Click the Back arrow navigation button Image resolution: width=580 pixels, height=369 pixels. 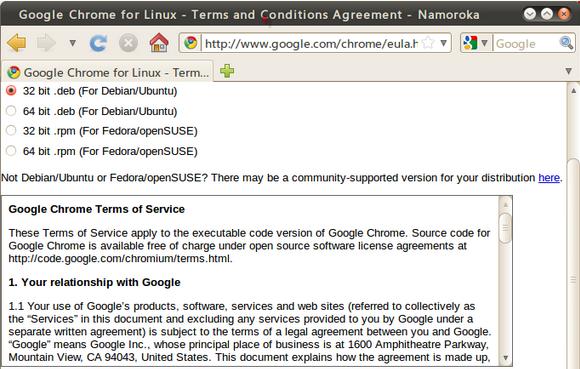pyautogui.click(x=17, y=43)
